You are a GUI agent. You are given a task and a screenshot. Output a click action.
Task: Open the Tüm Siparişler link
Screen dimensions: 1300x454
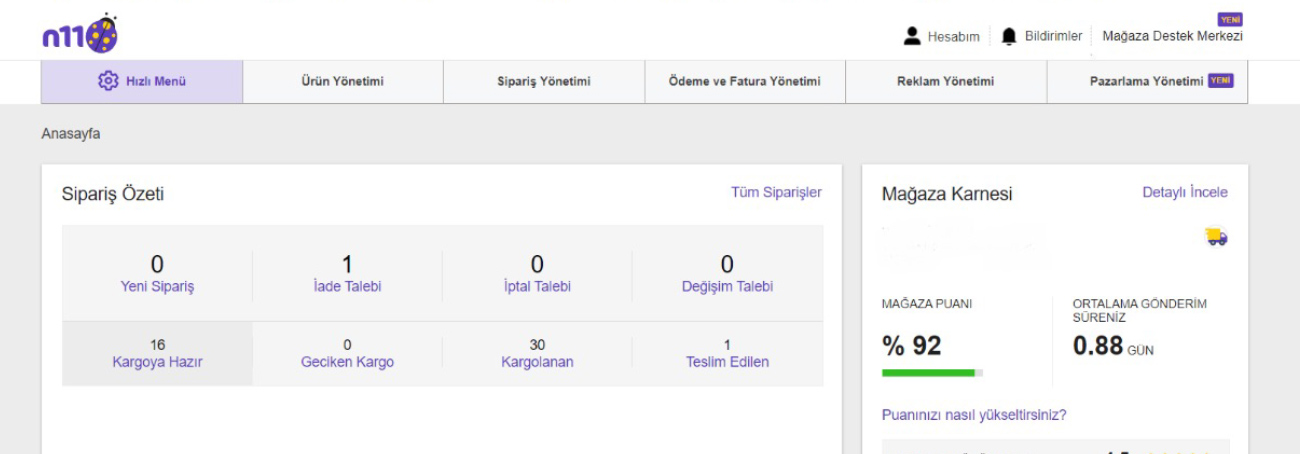pyautogui.click(x=776, y=192)
